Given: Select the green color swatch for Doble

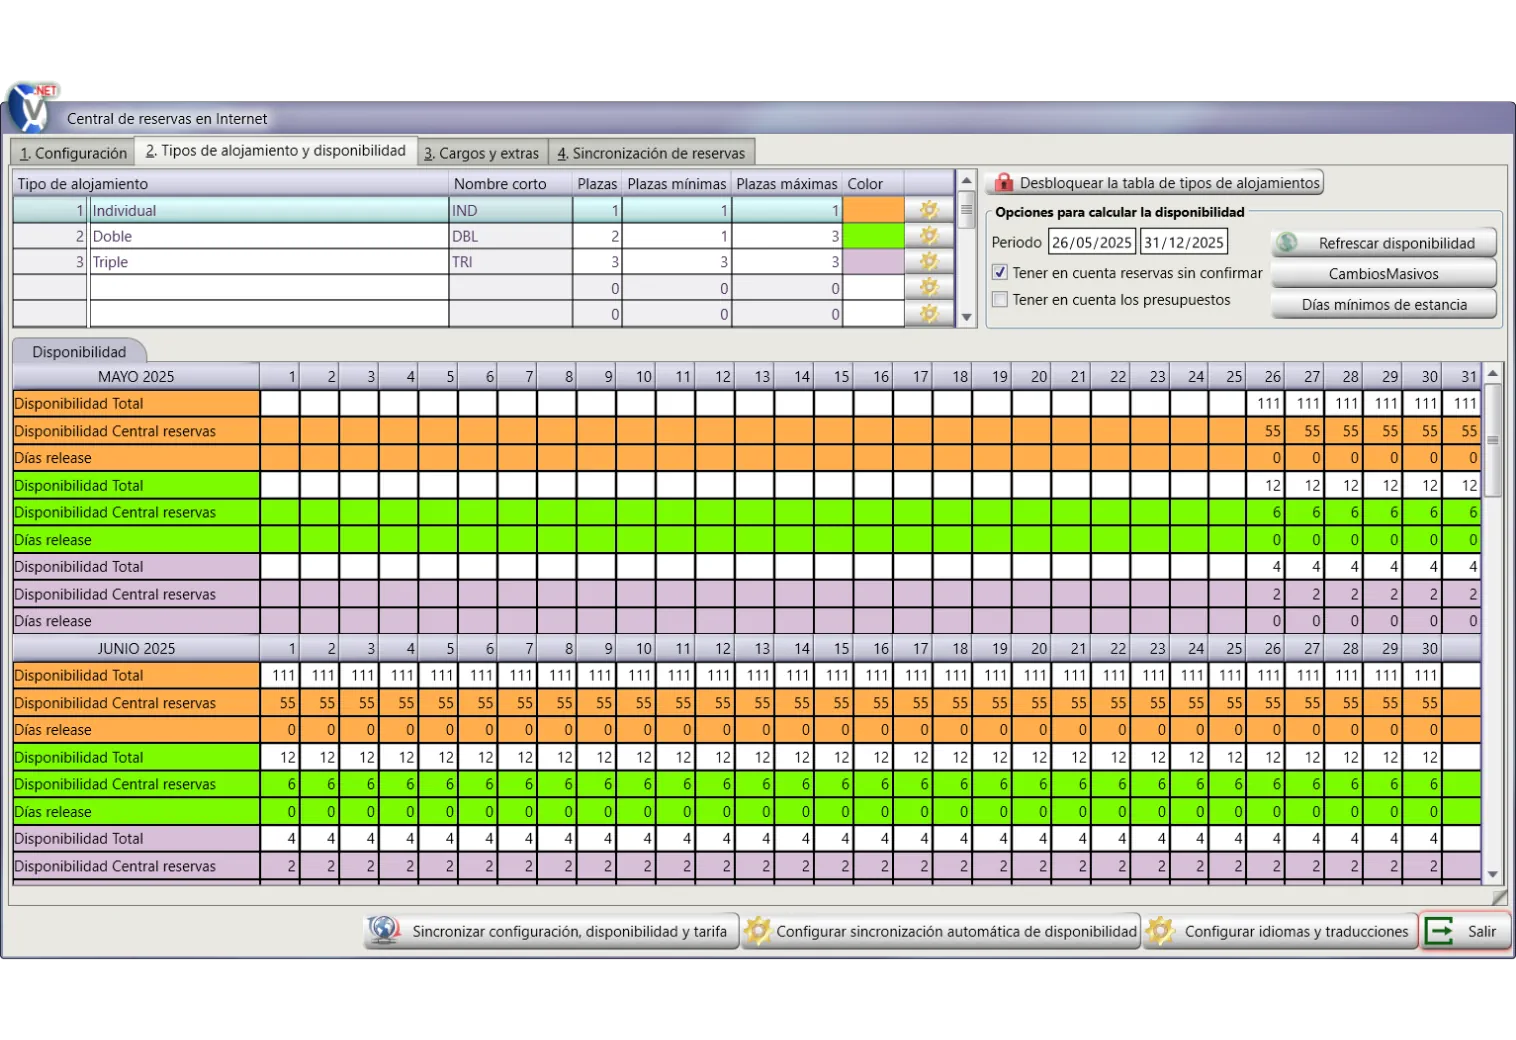Looking at the screenshot, I should coord(873,236).
